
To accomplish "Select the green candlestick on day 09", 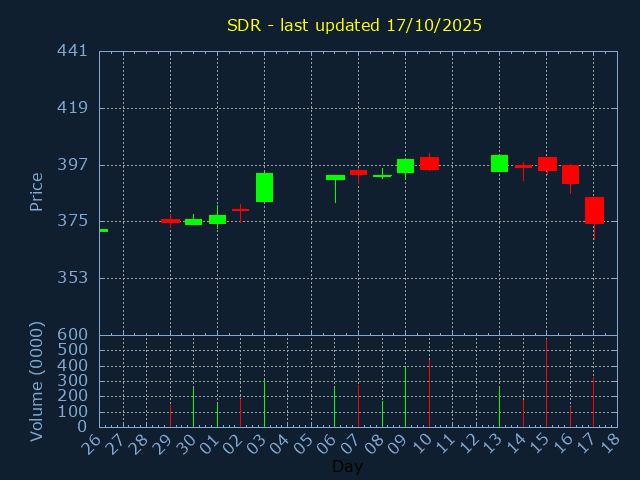I will tap(405, 166).
